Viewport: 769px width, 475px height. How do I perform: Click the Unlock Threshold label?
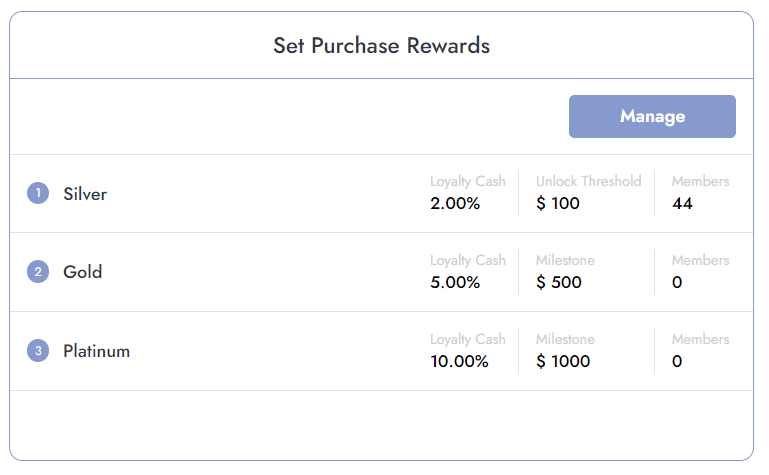[x=588, y=181]
